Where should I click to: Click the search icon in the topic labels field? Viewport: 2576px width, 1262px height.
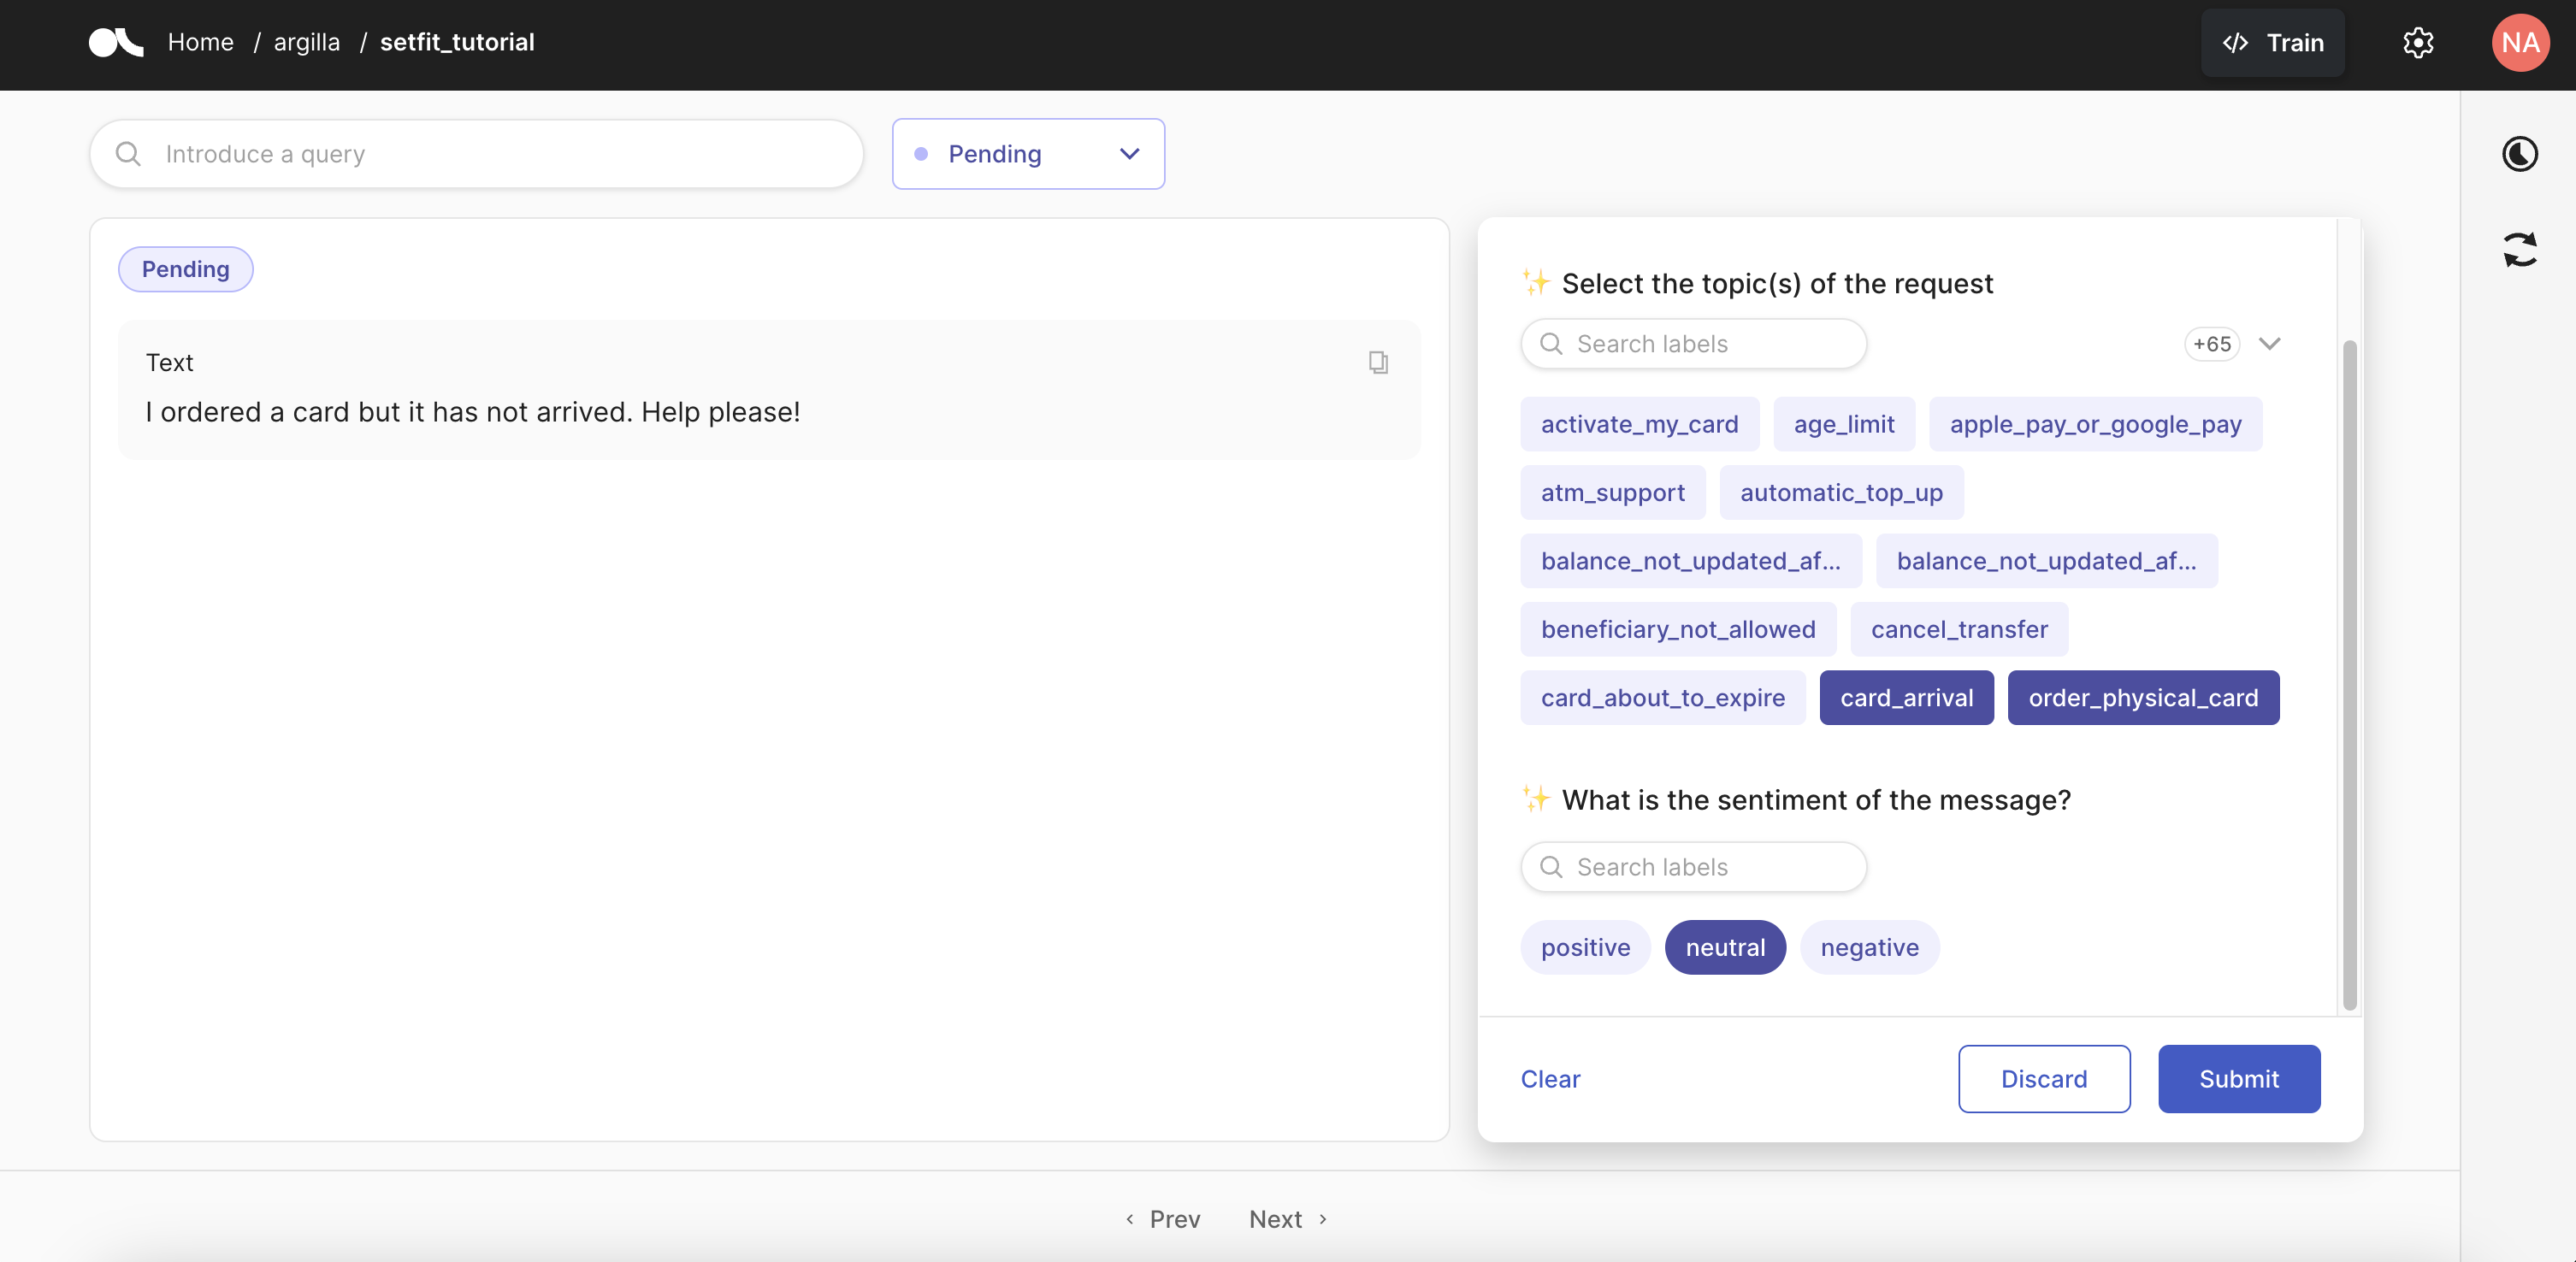click(1551, 344)
